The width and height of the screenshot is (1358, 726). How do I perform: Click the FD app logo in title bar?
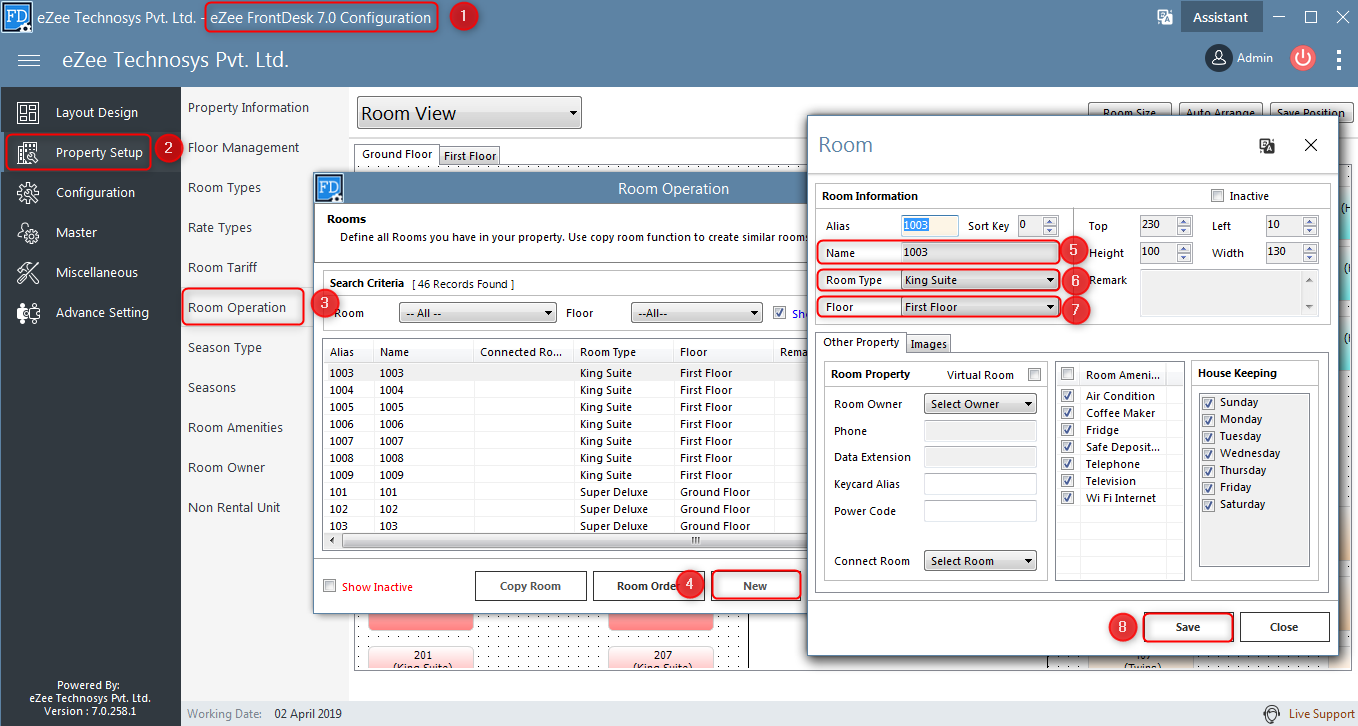[x=17, y=17]
